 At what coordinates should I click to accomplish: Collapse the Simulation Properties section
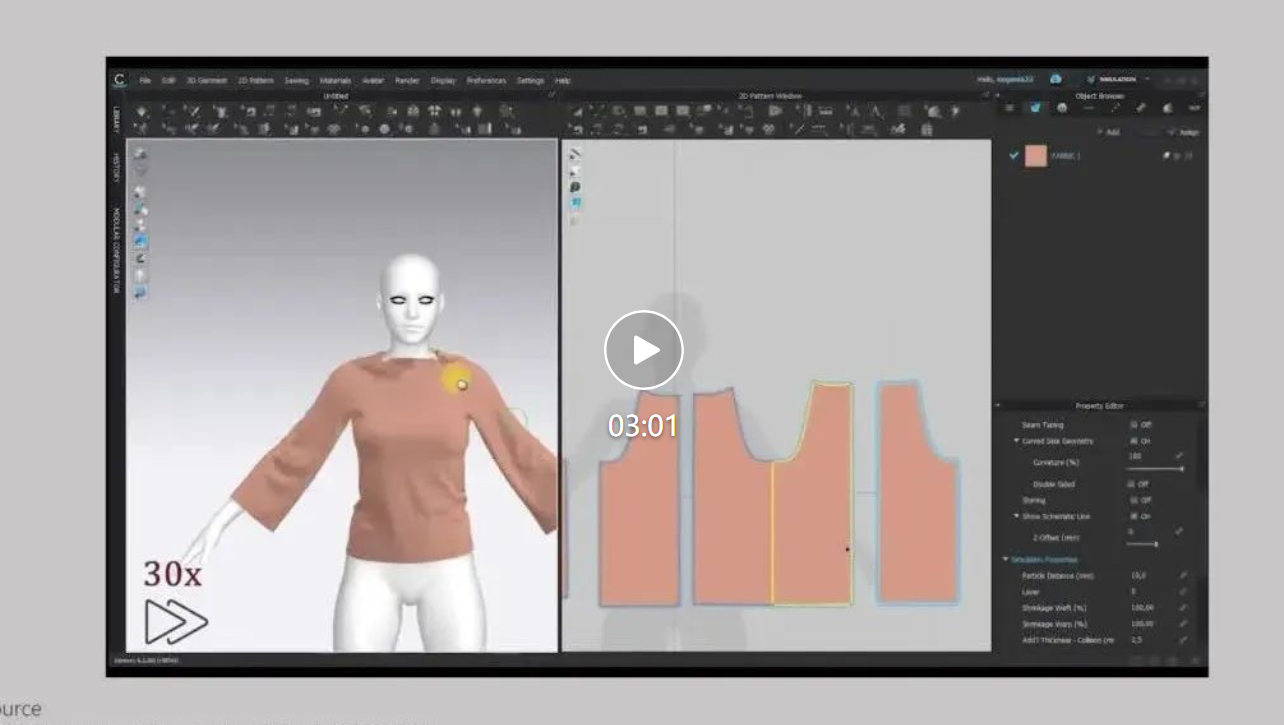(1006, 559)
